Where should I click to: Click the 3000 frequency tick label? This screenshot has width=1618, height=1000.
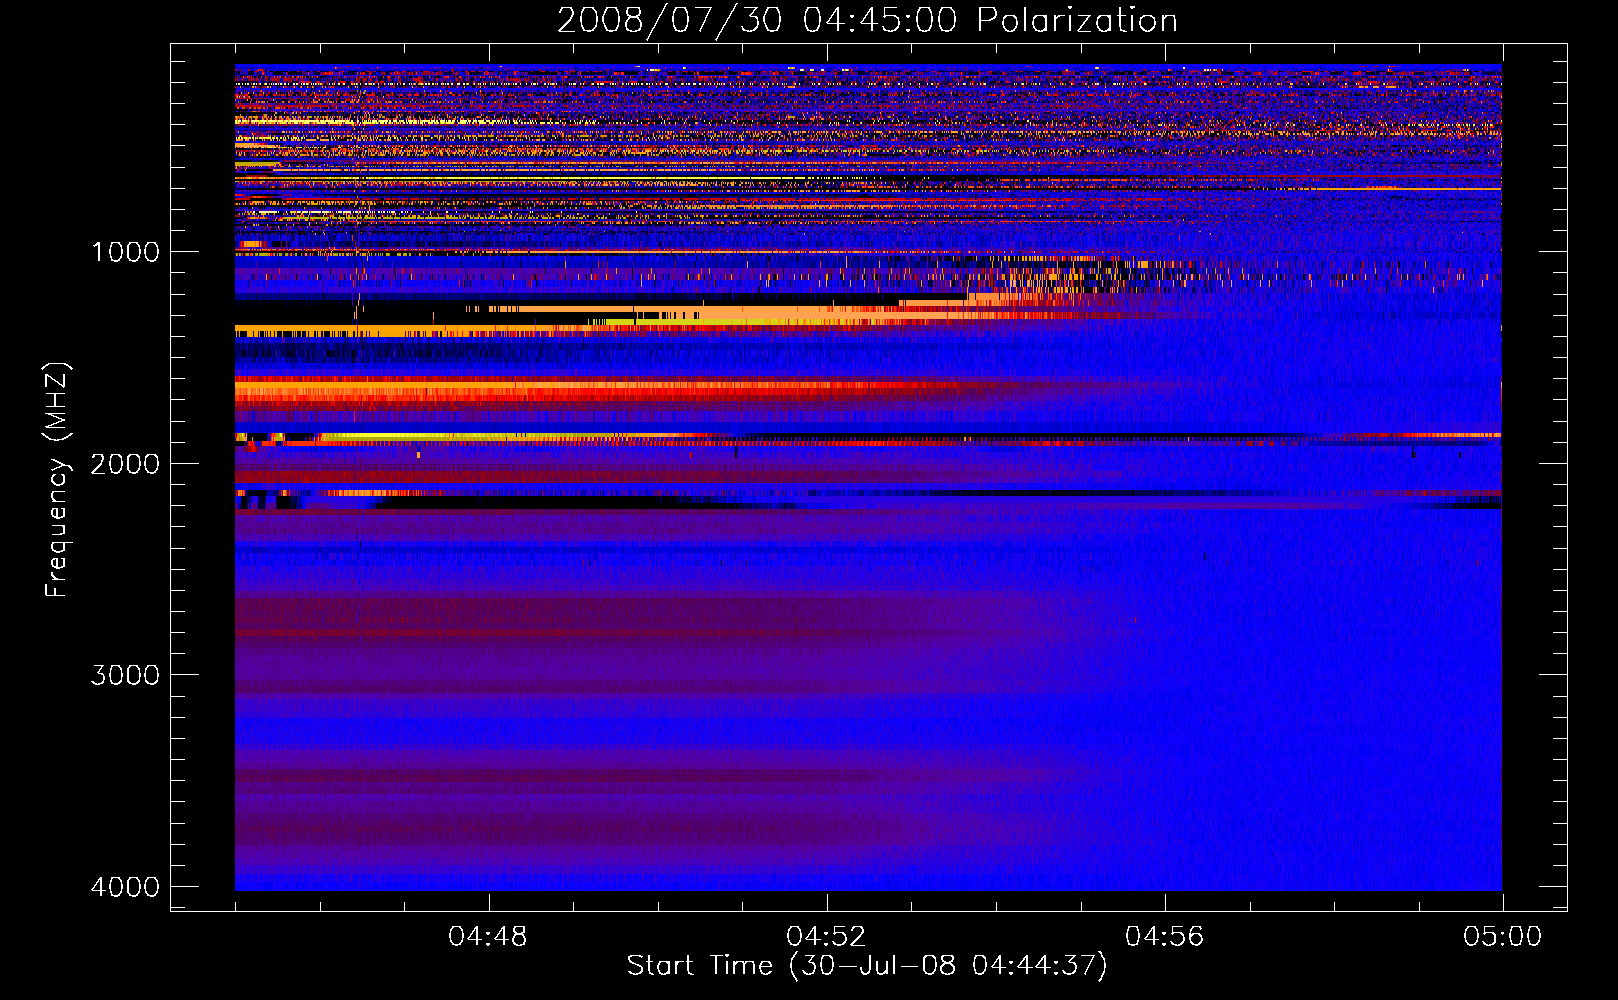[125, 675]
